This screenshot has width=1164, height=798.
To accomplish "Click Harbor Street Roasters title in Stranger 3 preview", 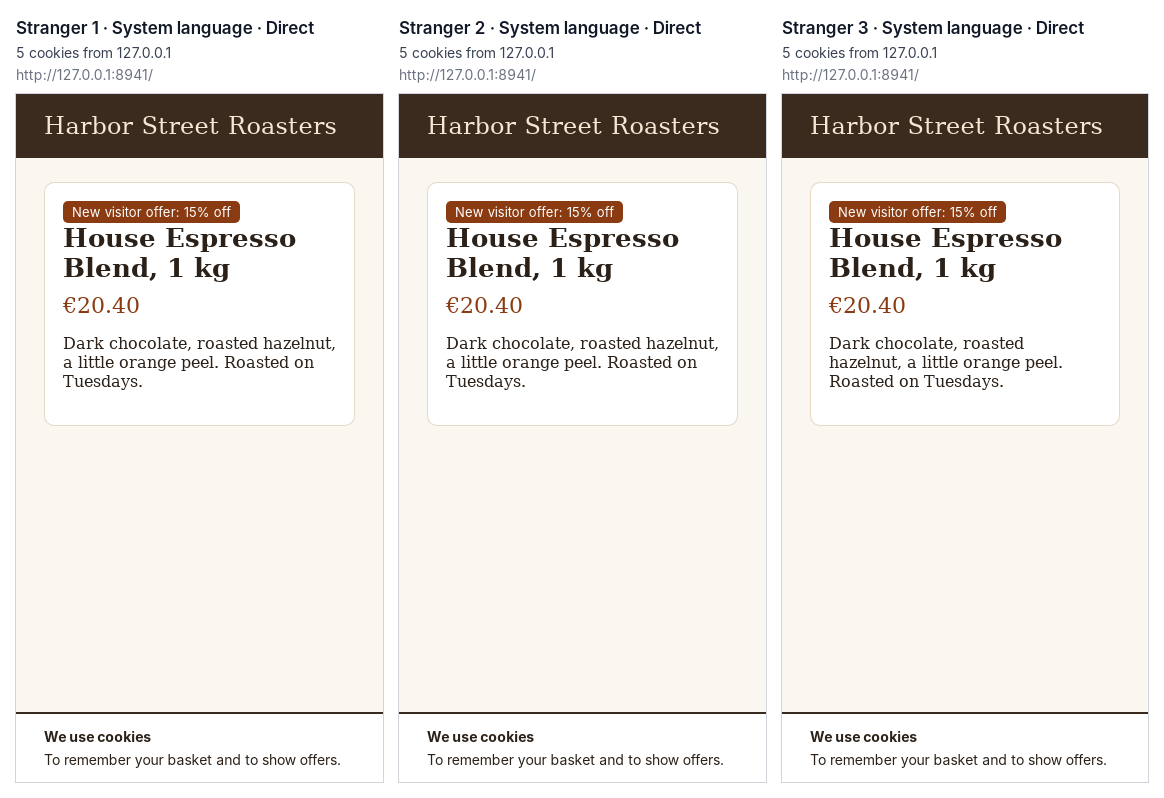I will 956,125.
